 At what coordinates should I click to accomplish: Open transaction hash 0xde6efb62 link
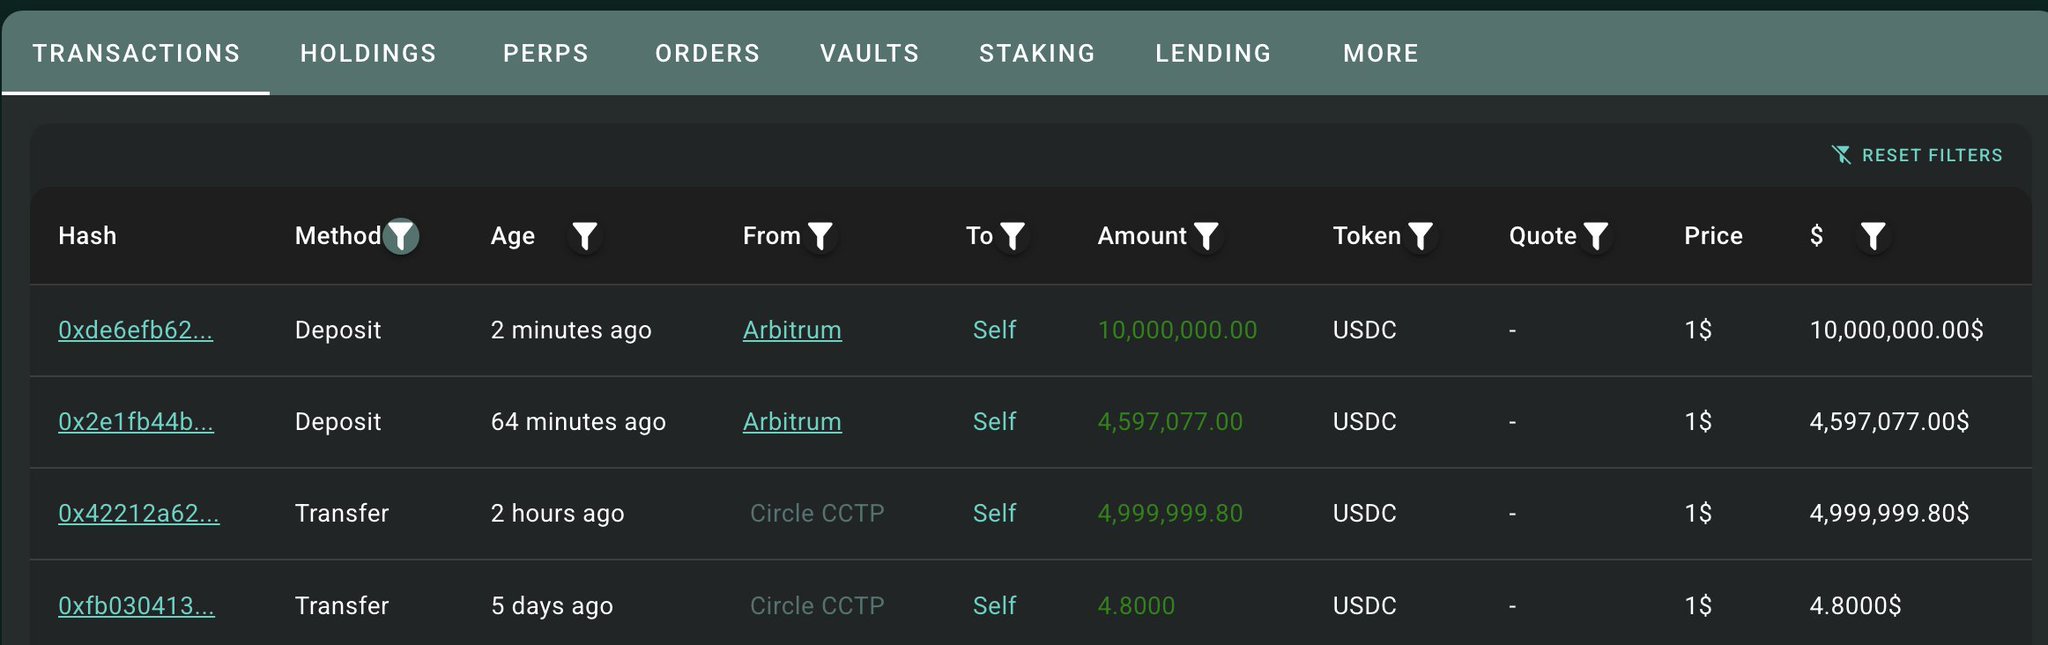click(135, 330)
